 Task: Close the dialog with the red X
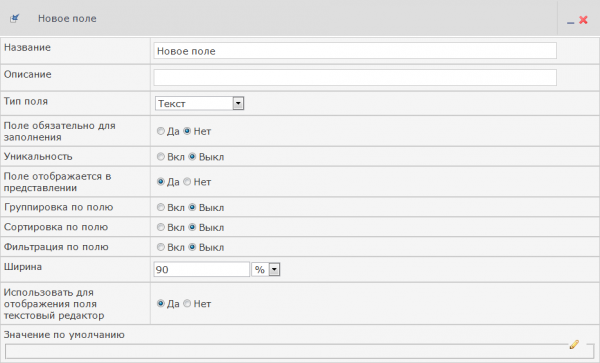584,20
